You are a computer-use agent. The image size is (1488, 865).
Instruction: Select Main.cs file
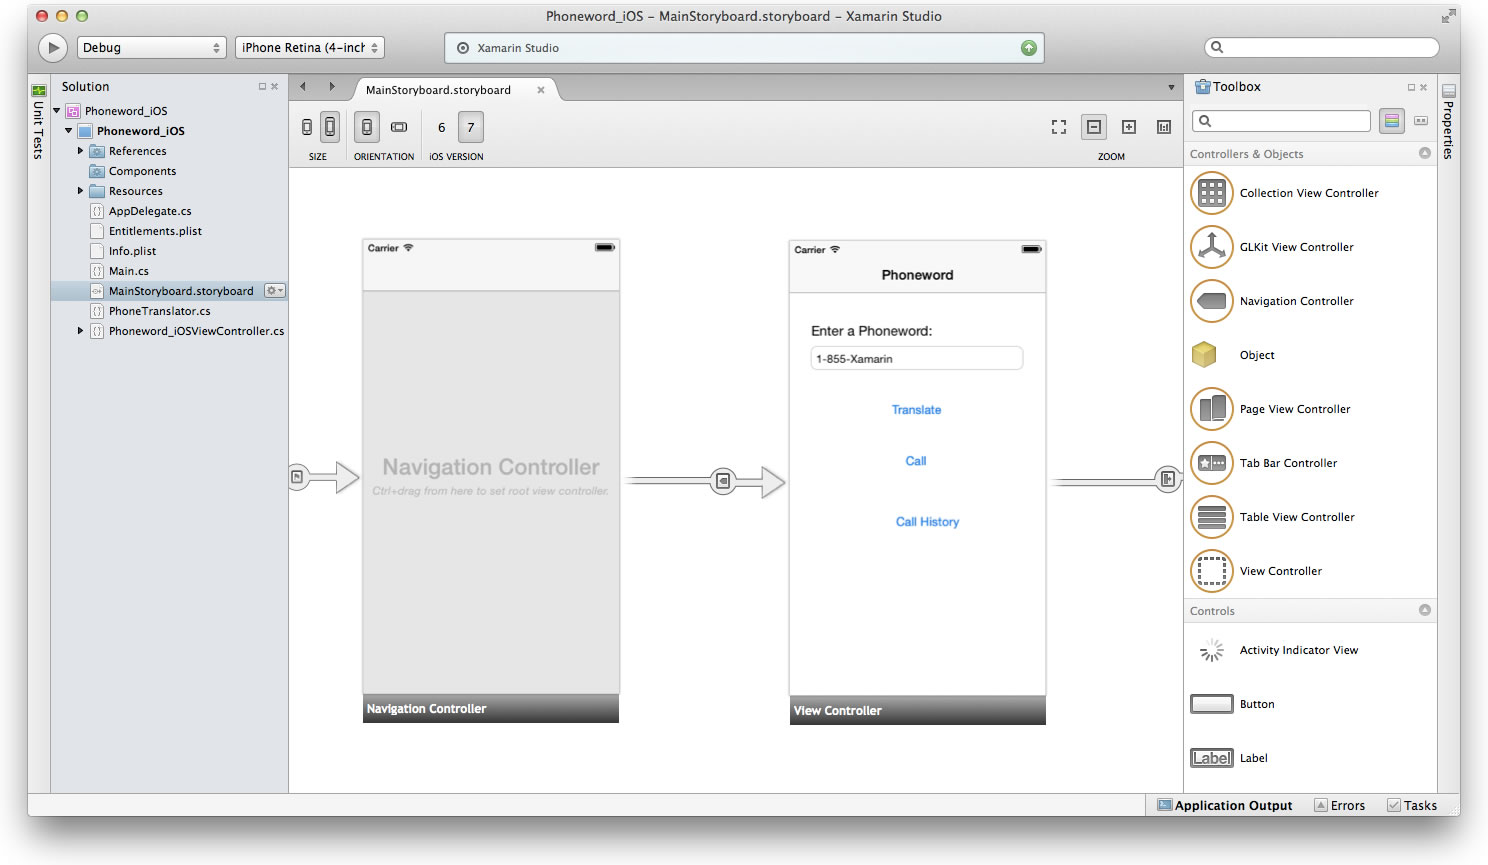pos(128,271)
